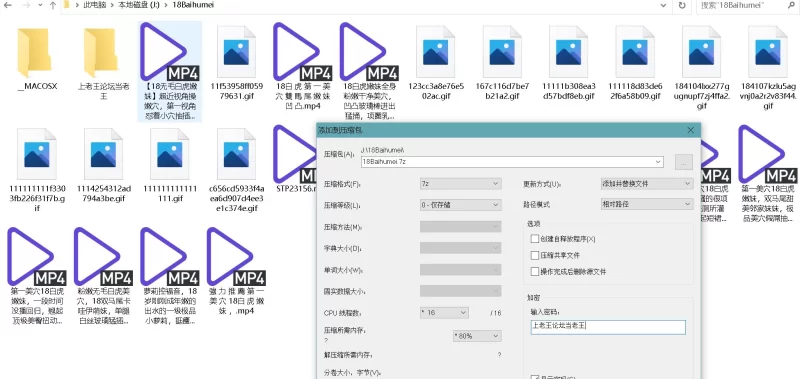Click the browse button next to archive name
The image size is (800, 379).
(x=684, y=162)
